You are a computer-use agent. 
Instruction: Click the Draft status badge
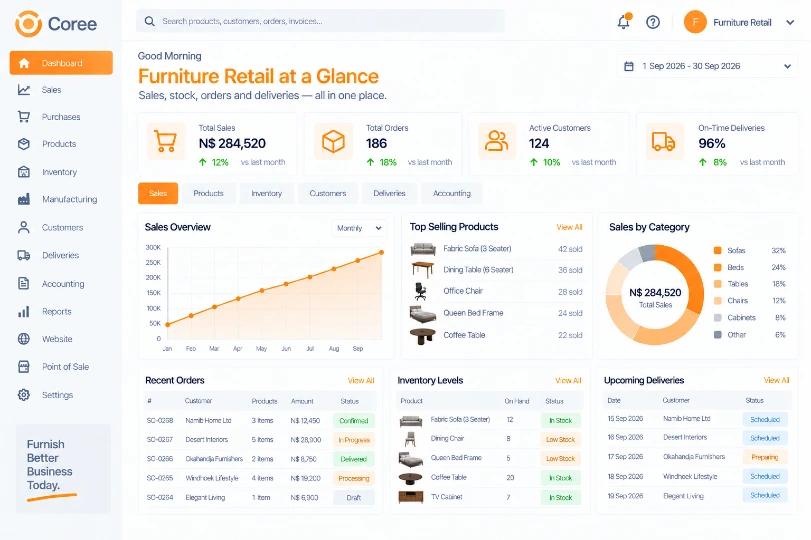coord(354,498)
